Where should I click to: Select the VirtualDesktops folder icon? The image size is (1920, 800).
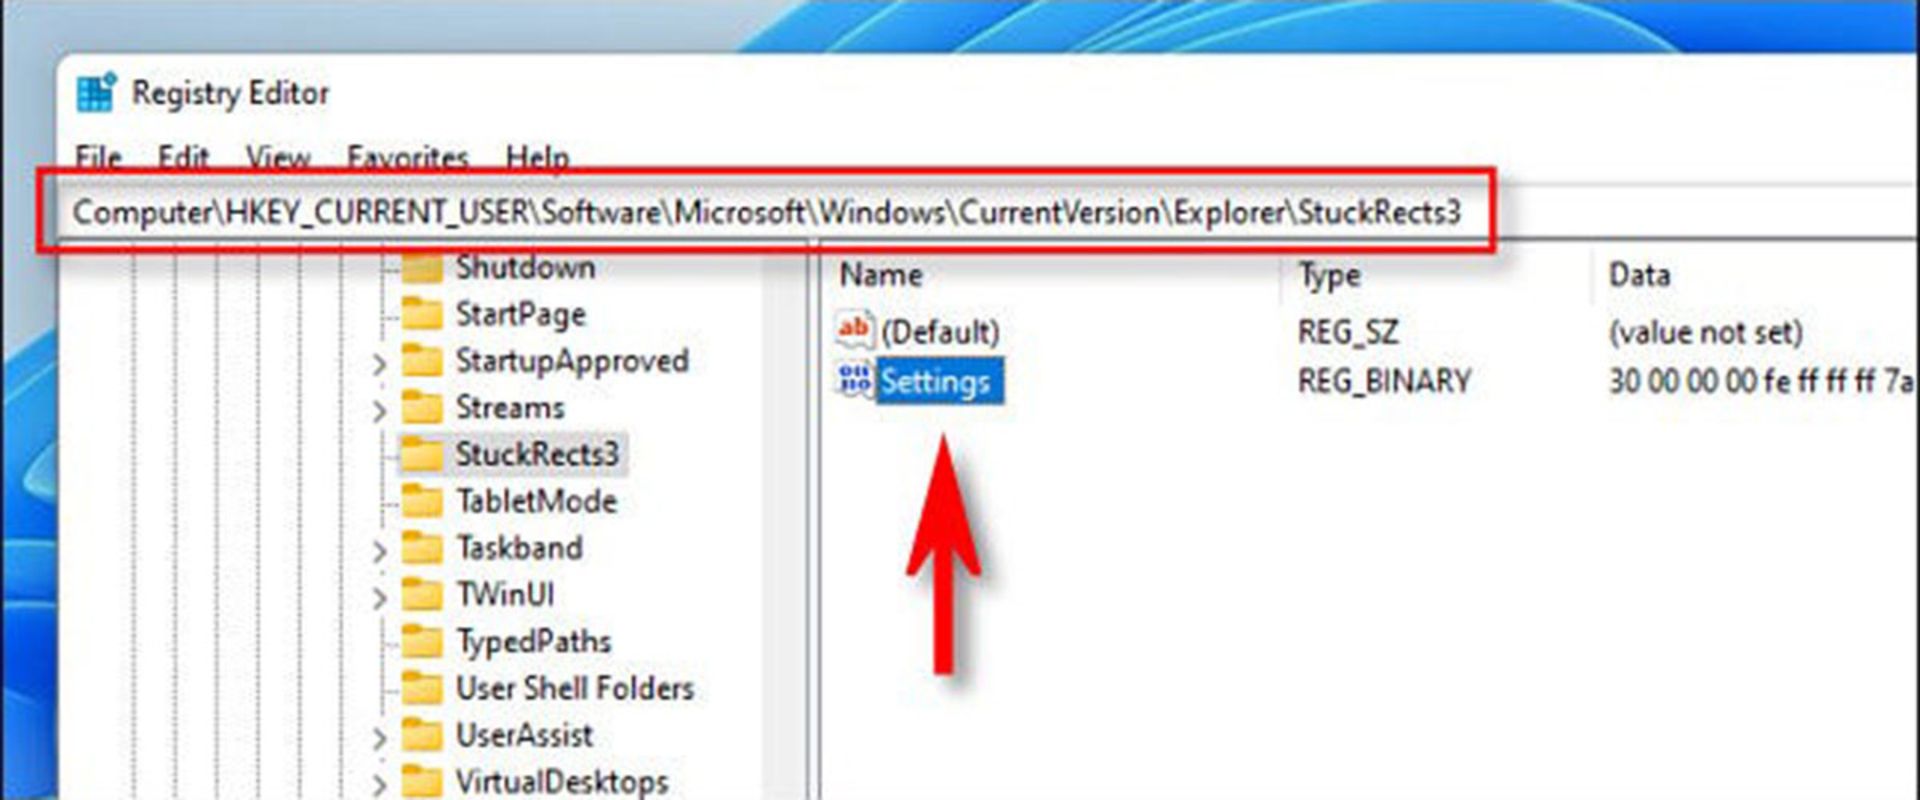pyautogui.click(x=421, y=782)
